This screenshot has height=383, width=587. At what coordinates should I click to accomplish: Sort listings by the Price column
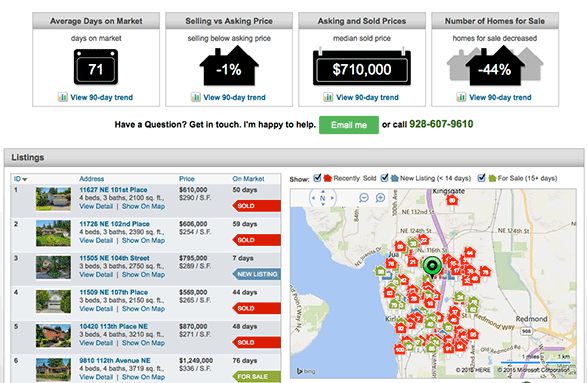coord(186,179)
